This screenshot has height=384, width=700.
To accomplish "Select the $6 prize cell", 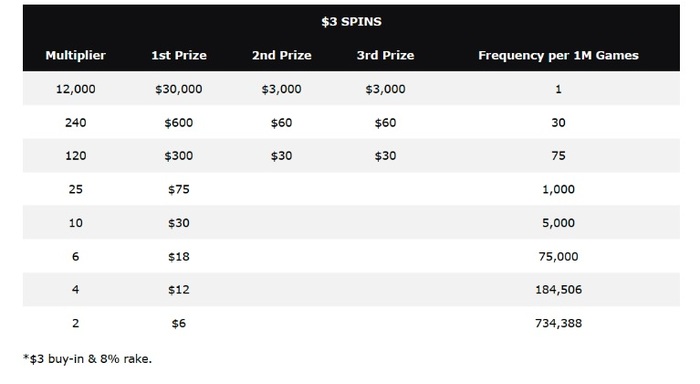I will click(179, 323).
